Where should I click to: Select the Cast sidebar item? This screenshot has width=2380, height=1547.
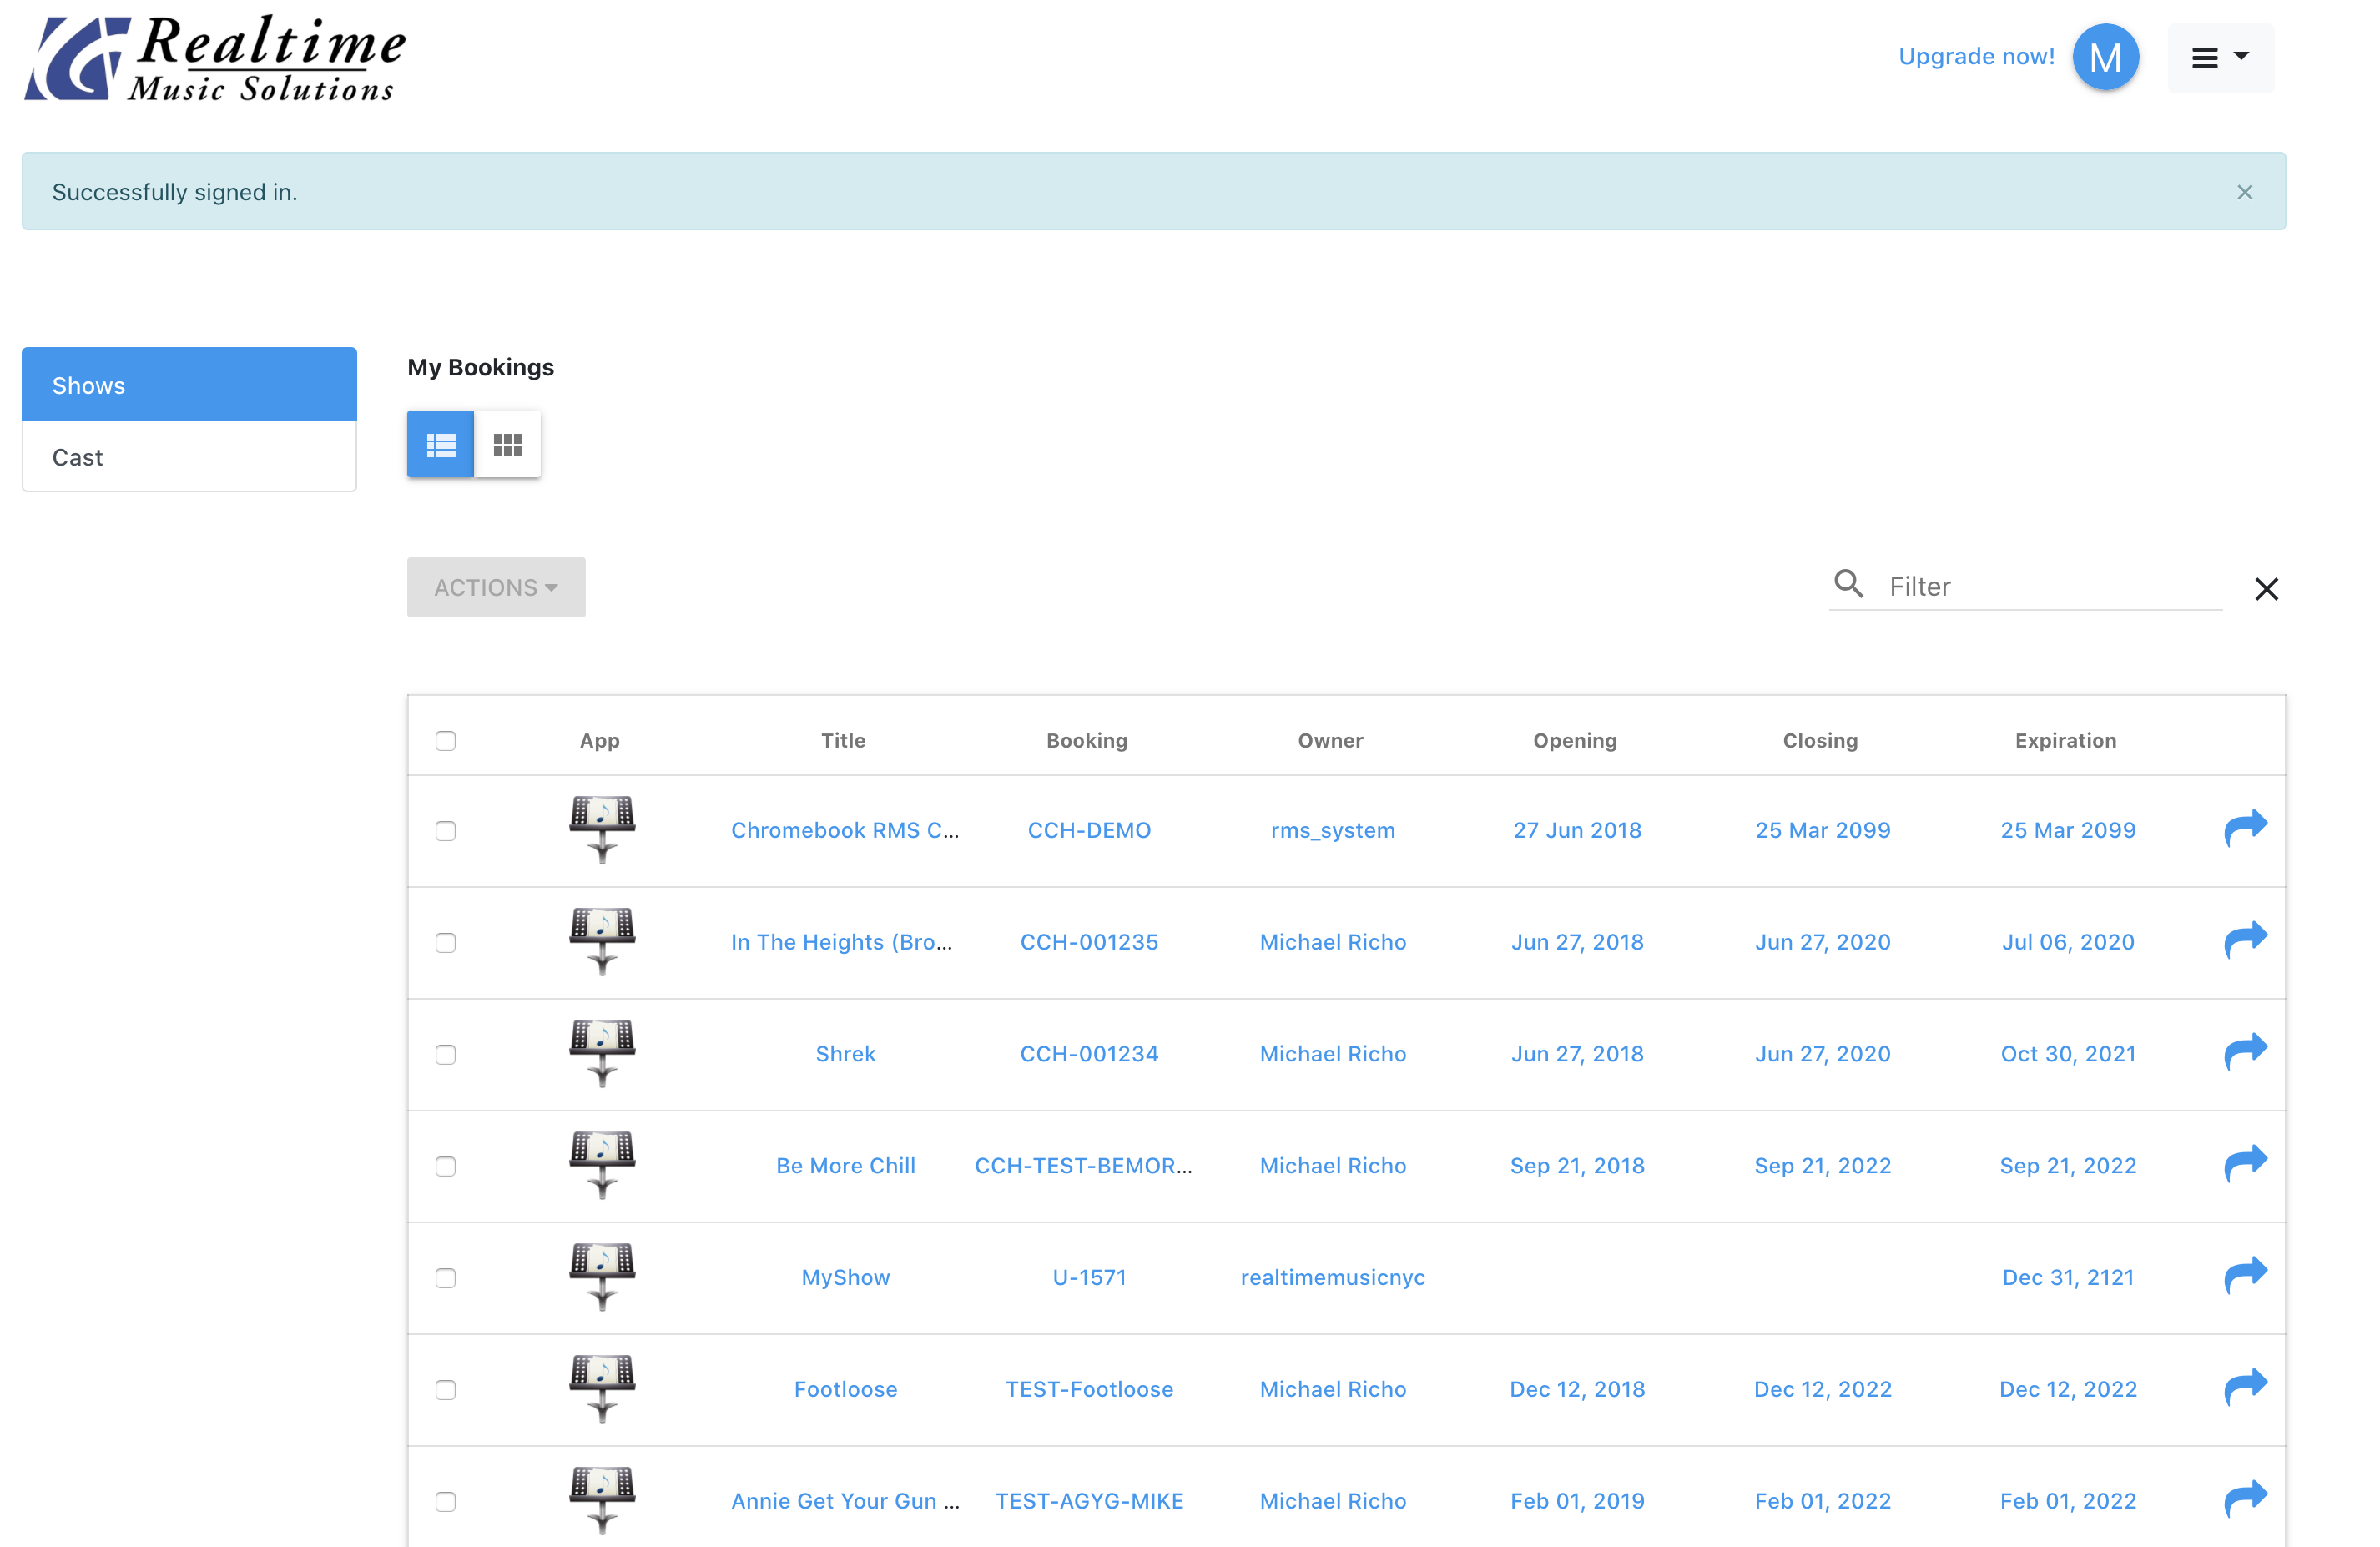(x=189, y=457)
